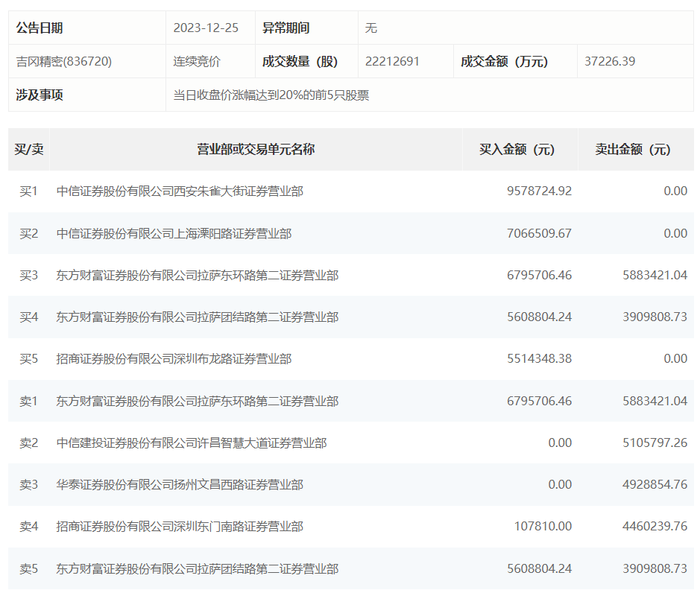Click the 异常期间 label
The image size is (700, 593).
286,28
